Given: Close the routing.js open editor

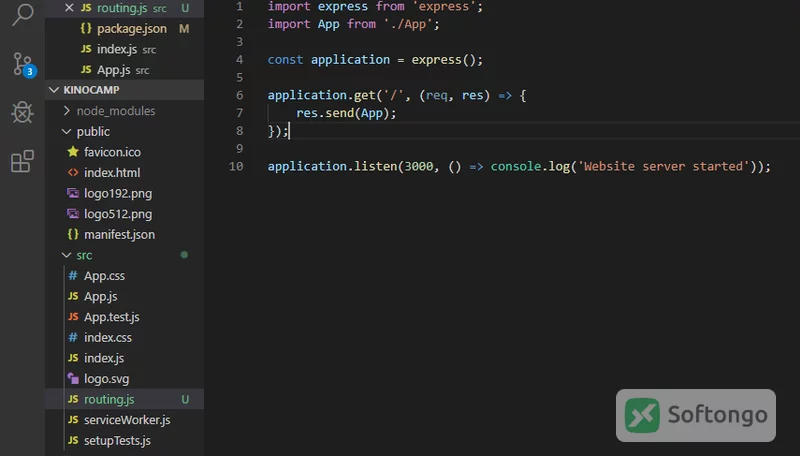Looking at the screenshot, I should [69, 8].
